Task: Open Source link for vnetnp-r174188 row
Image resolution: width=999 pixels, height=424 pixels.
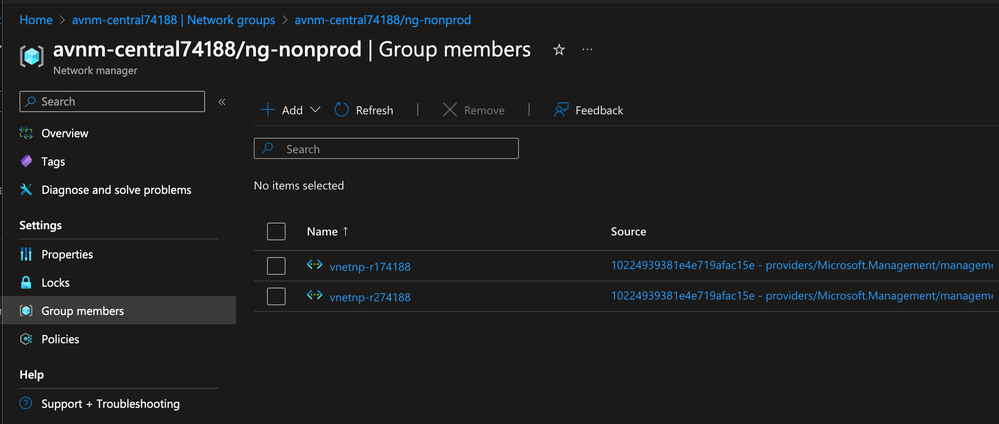Action: (x=802, y=265)
